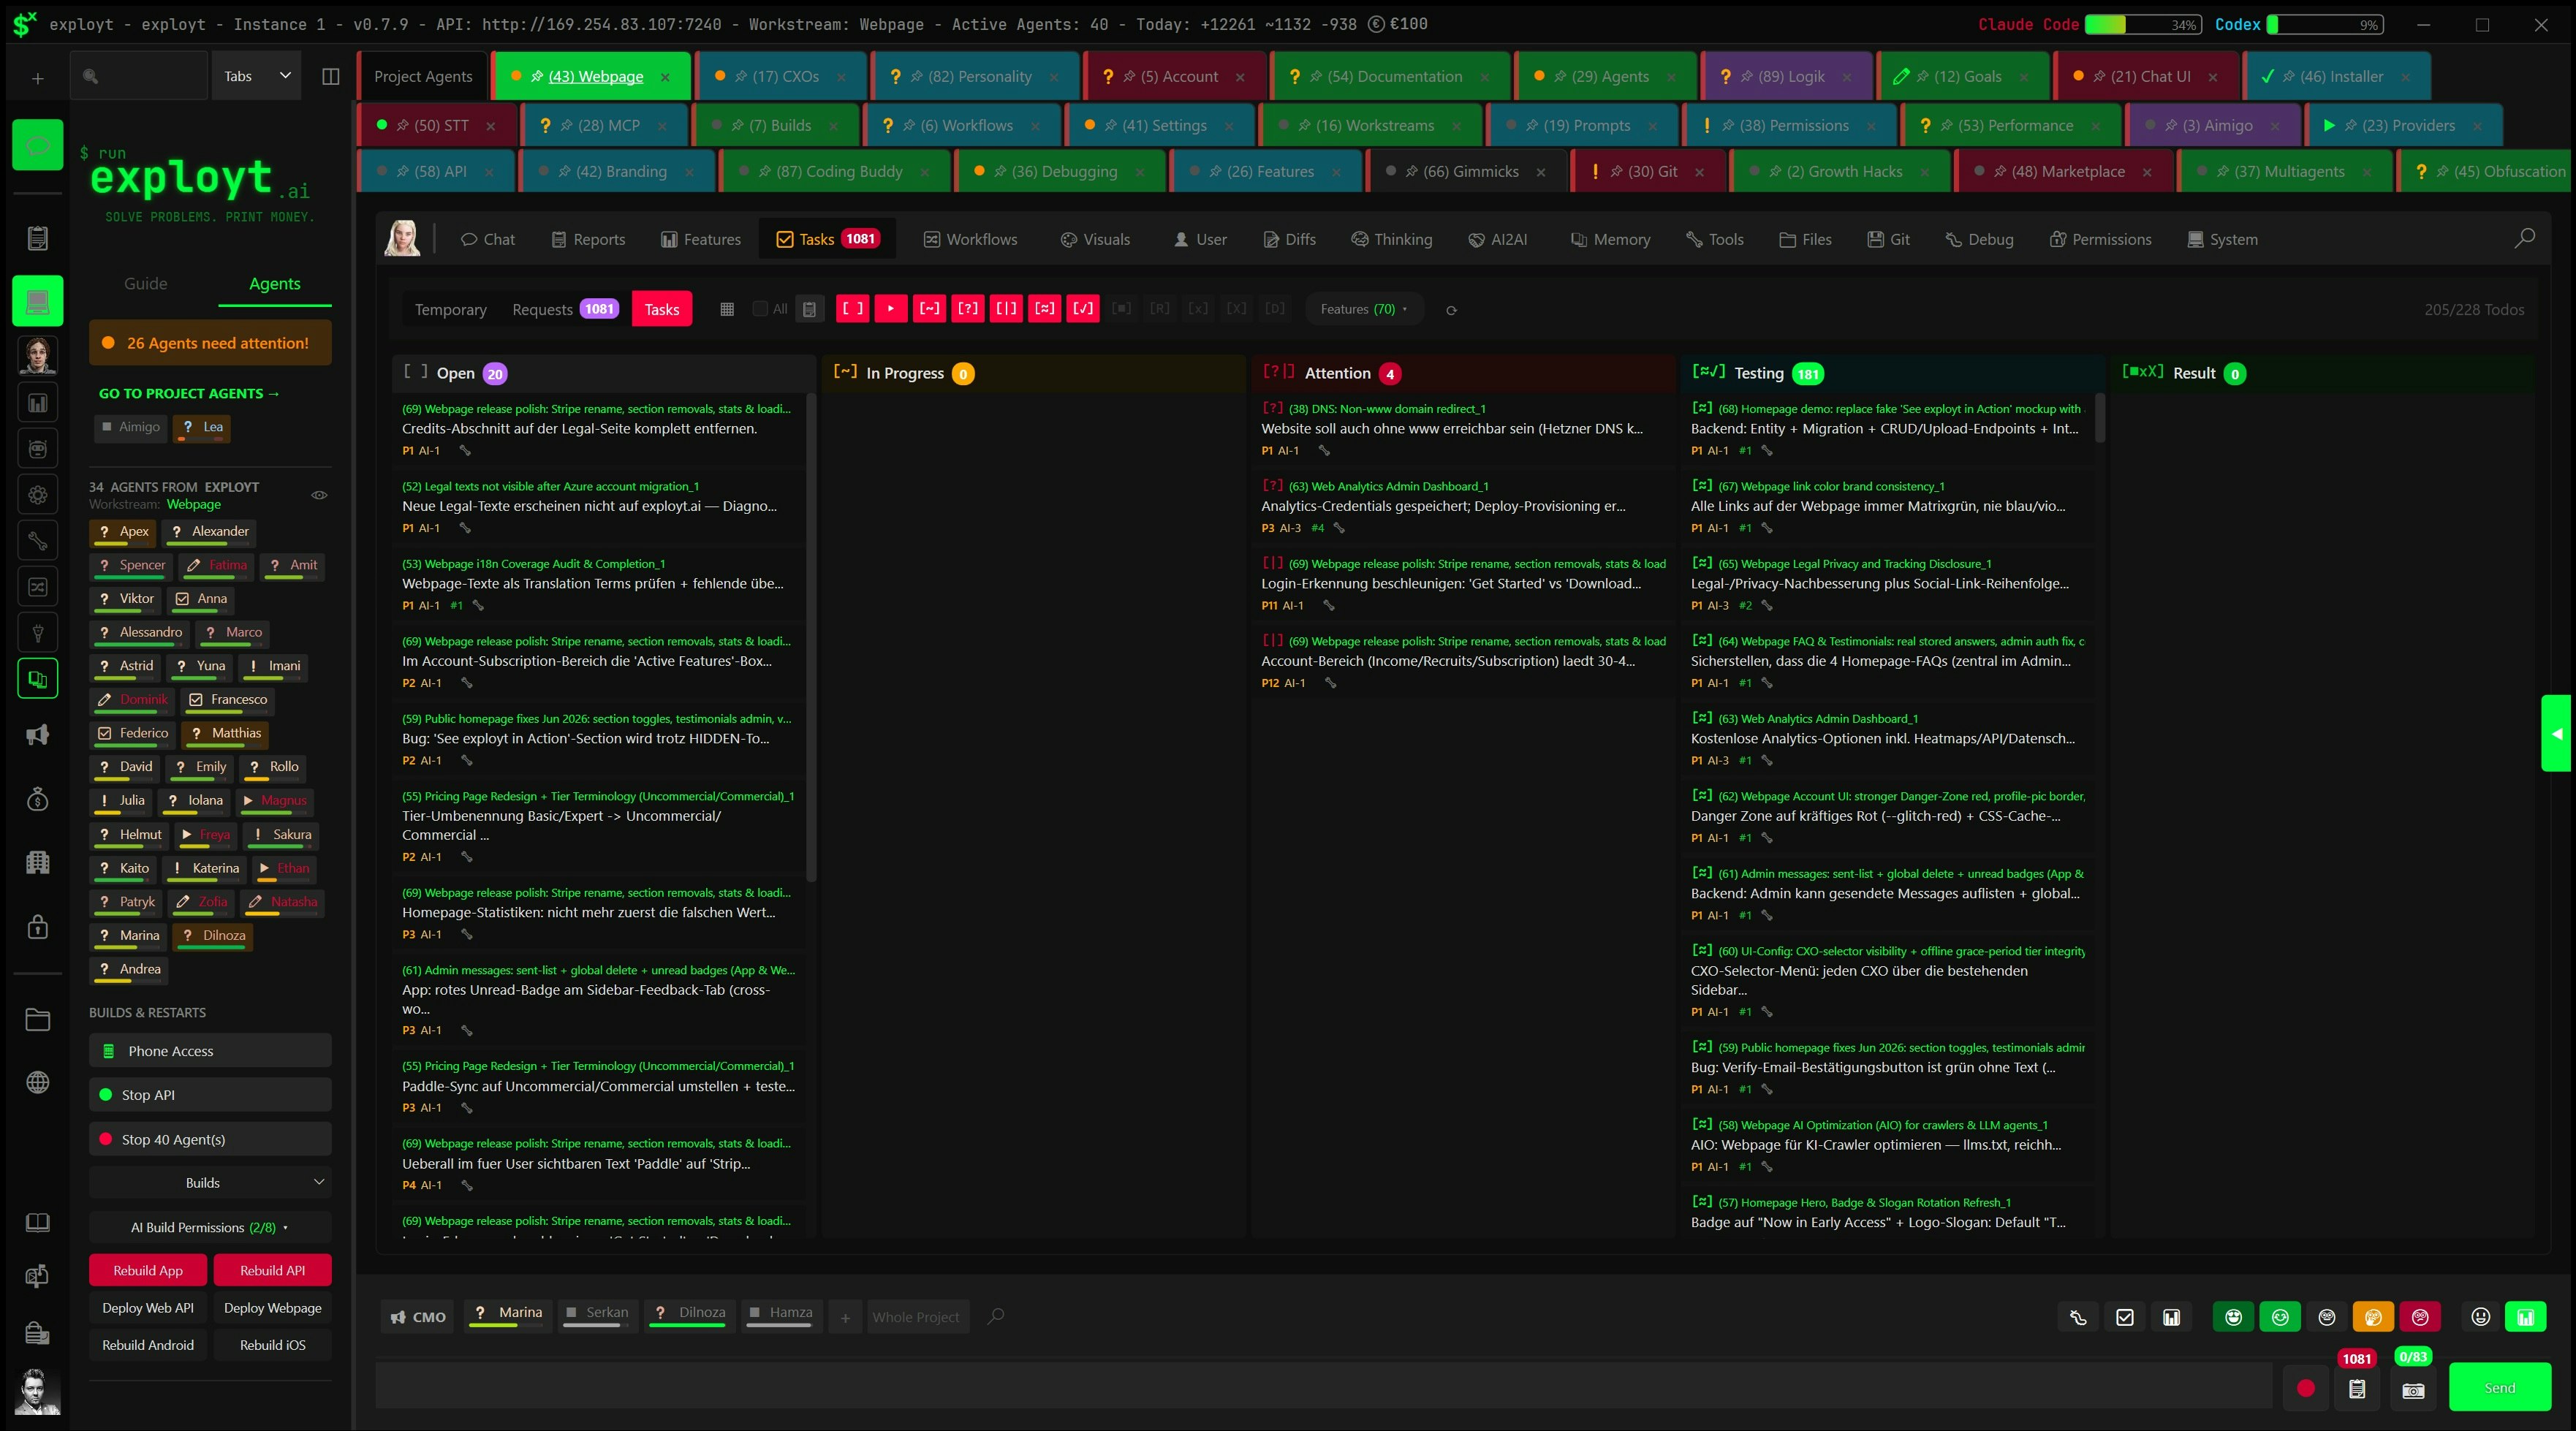
Task: Open the Permissions tab
Action: (2100, 239)
